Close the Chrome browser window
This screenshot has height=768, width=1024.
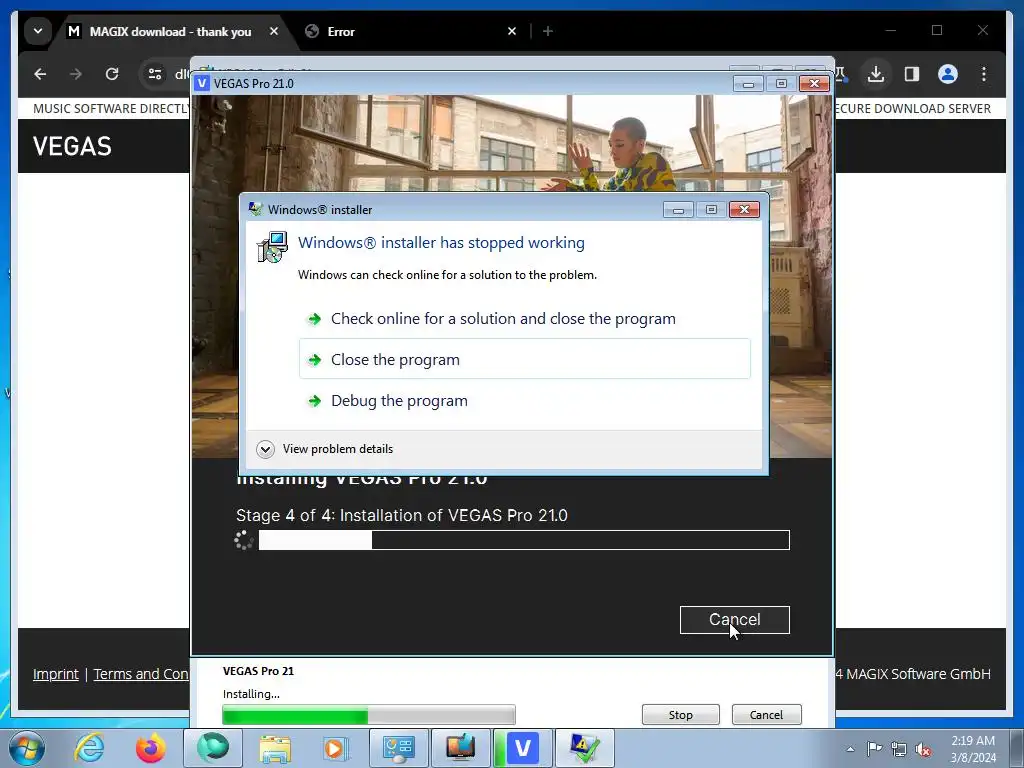982,30
